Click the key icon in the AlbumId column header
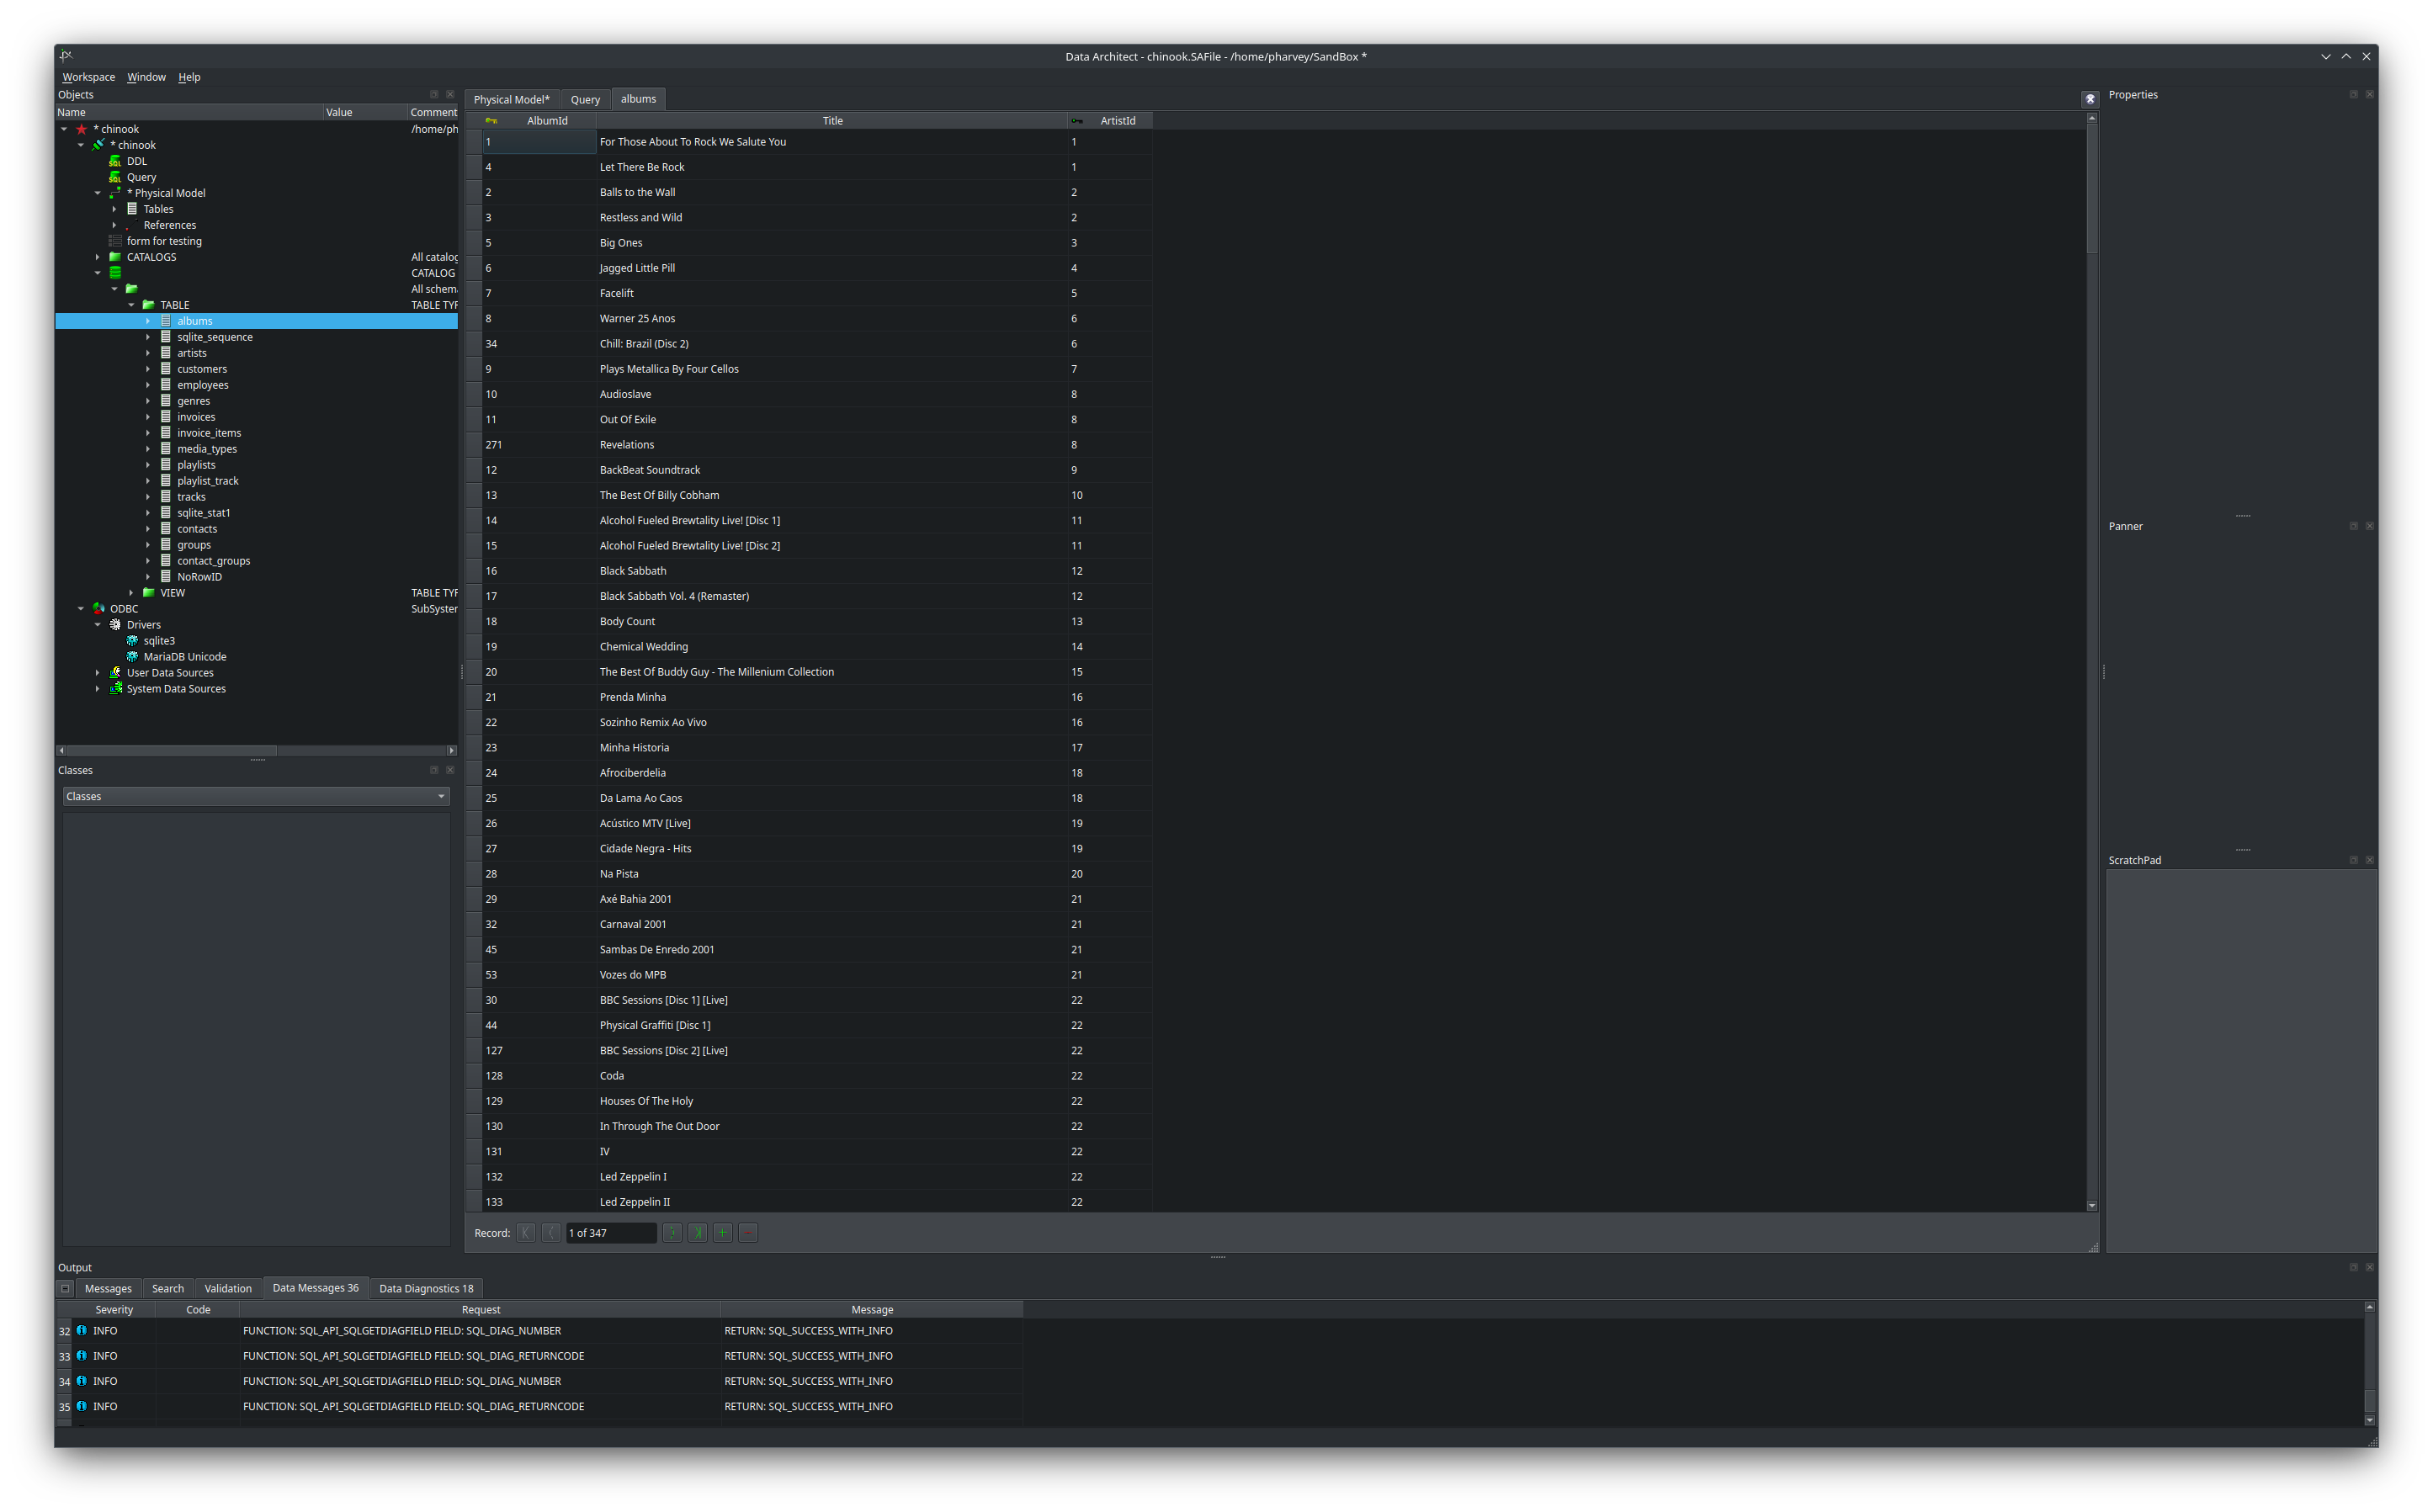The height and width of the screenshot is (1512, 2433). (491, 120)
